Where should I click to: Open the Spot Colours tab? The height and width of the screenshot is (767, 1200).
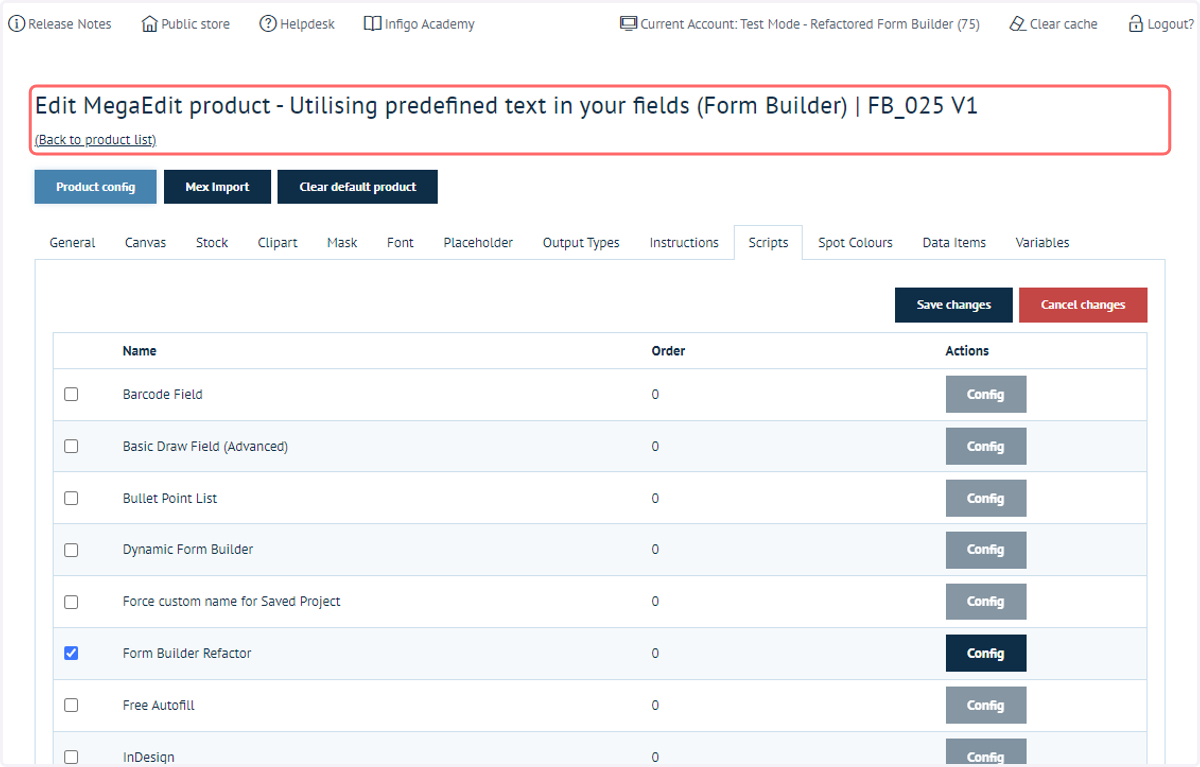855,242
